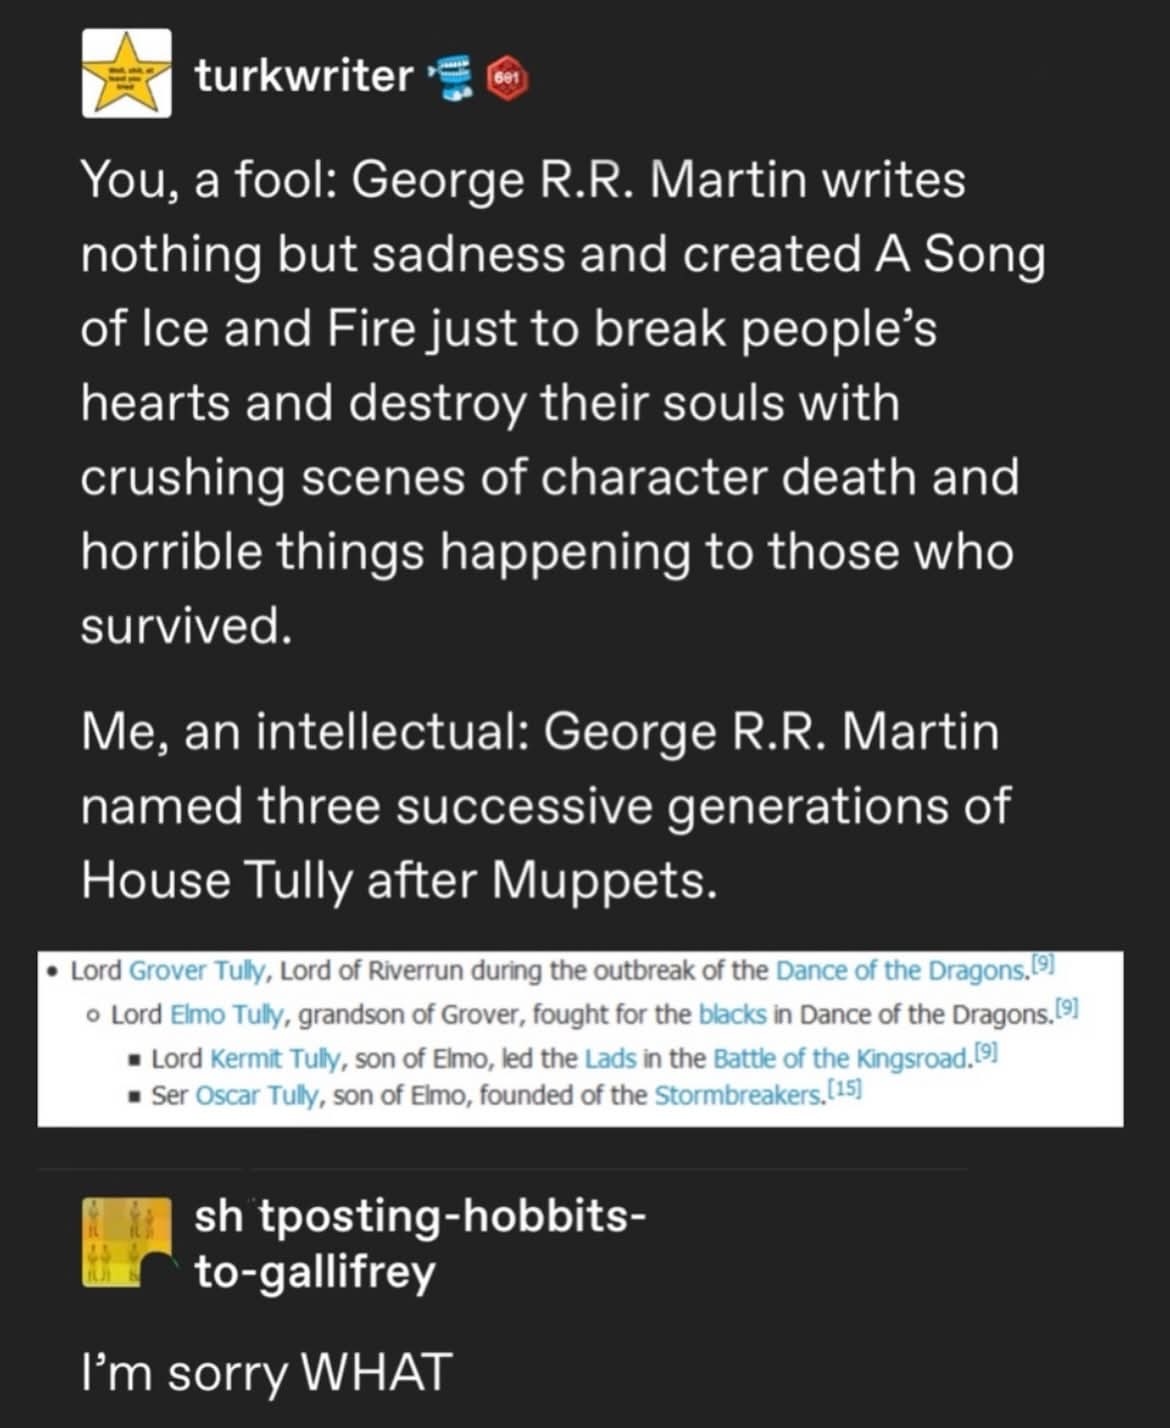Open the blacks link
The height and width of the screenshot is (1428, 1170).
point(732,1015)
